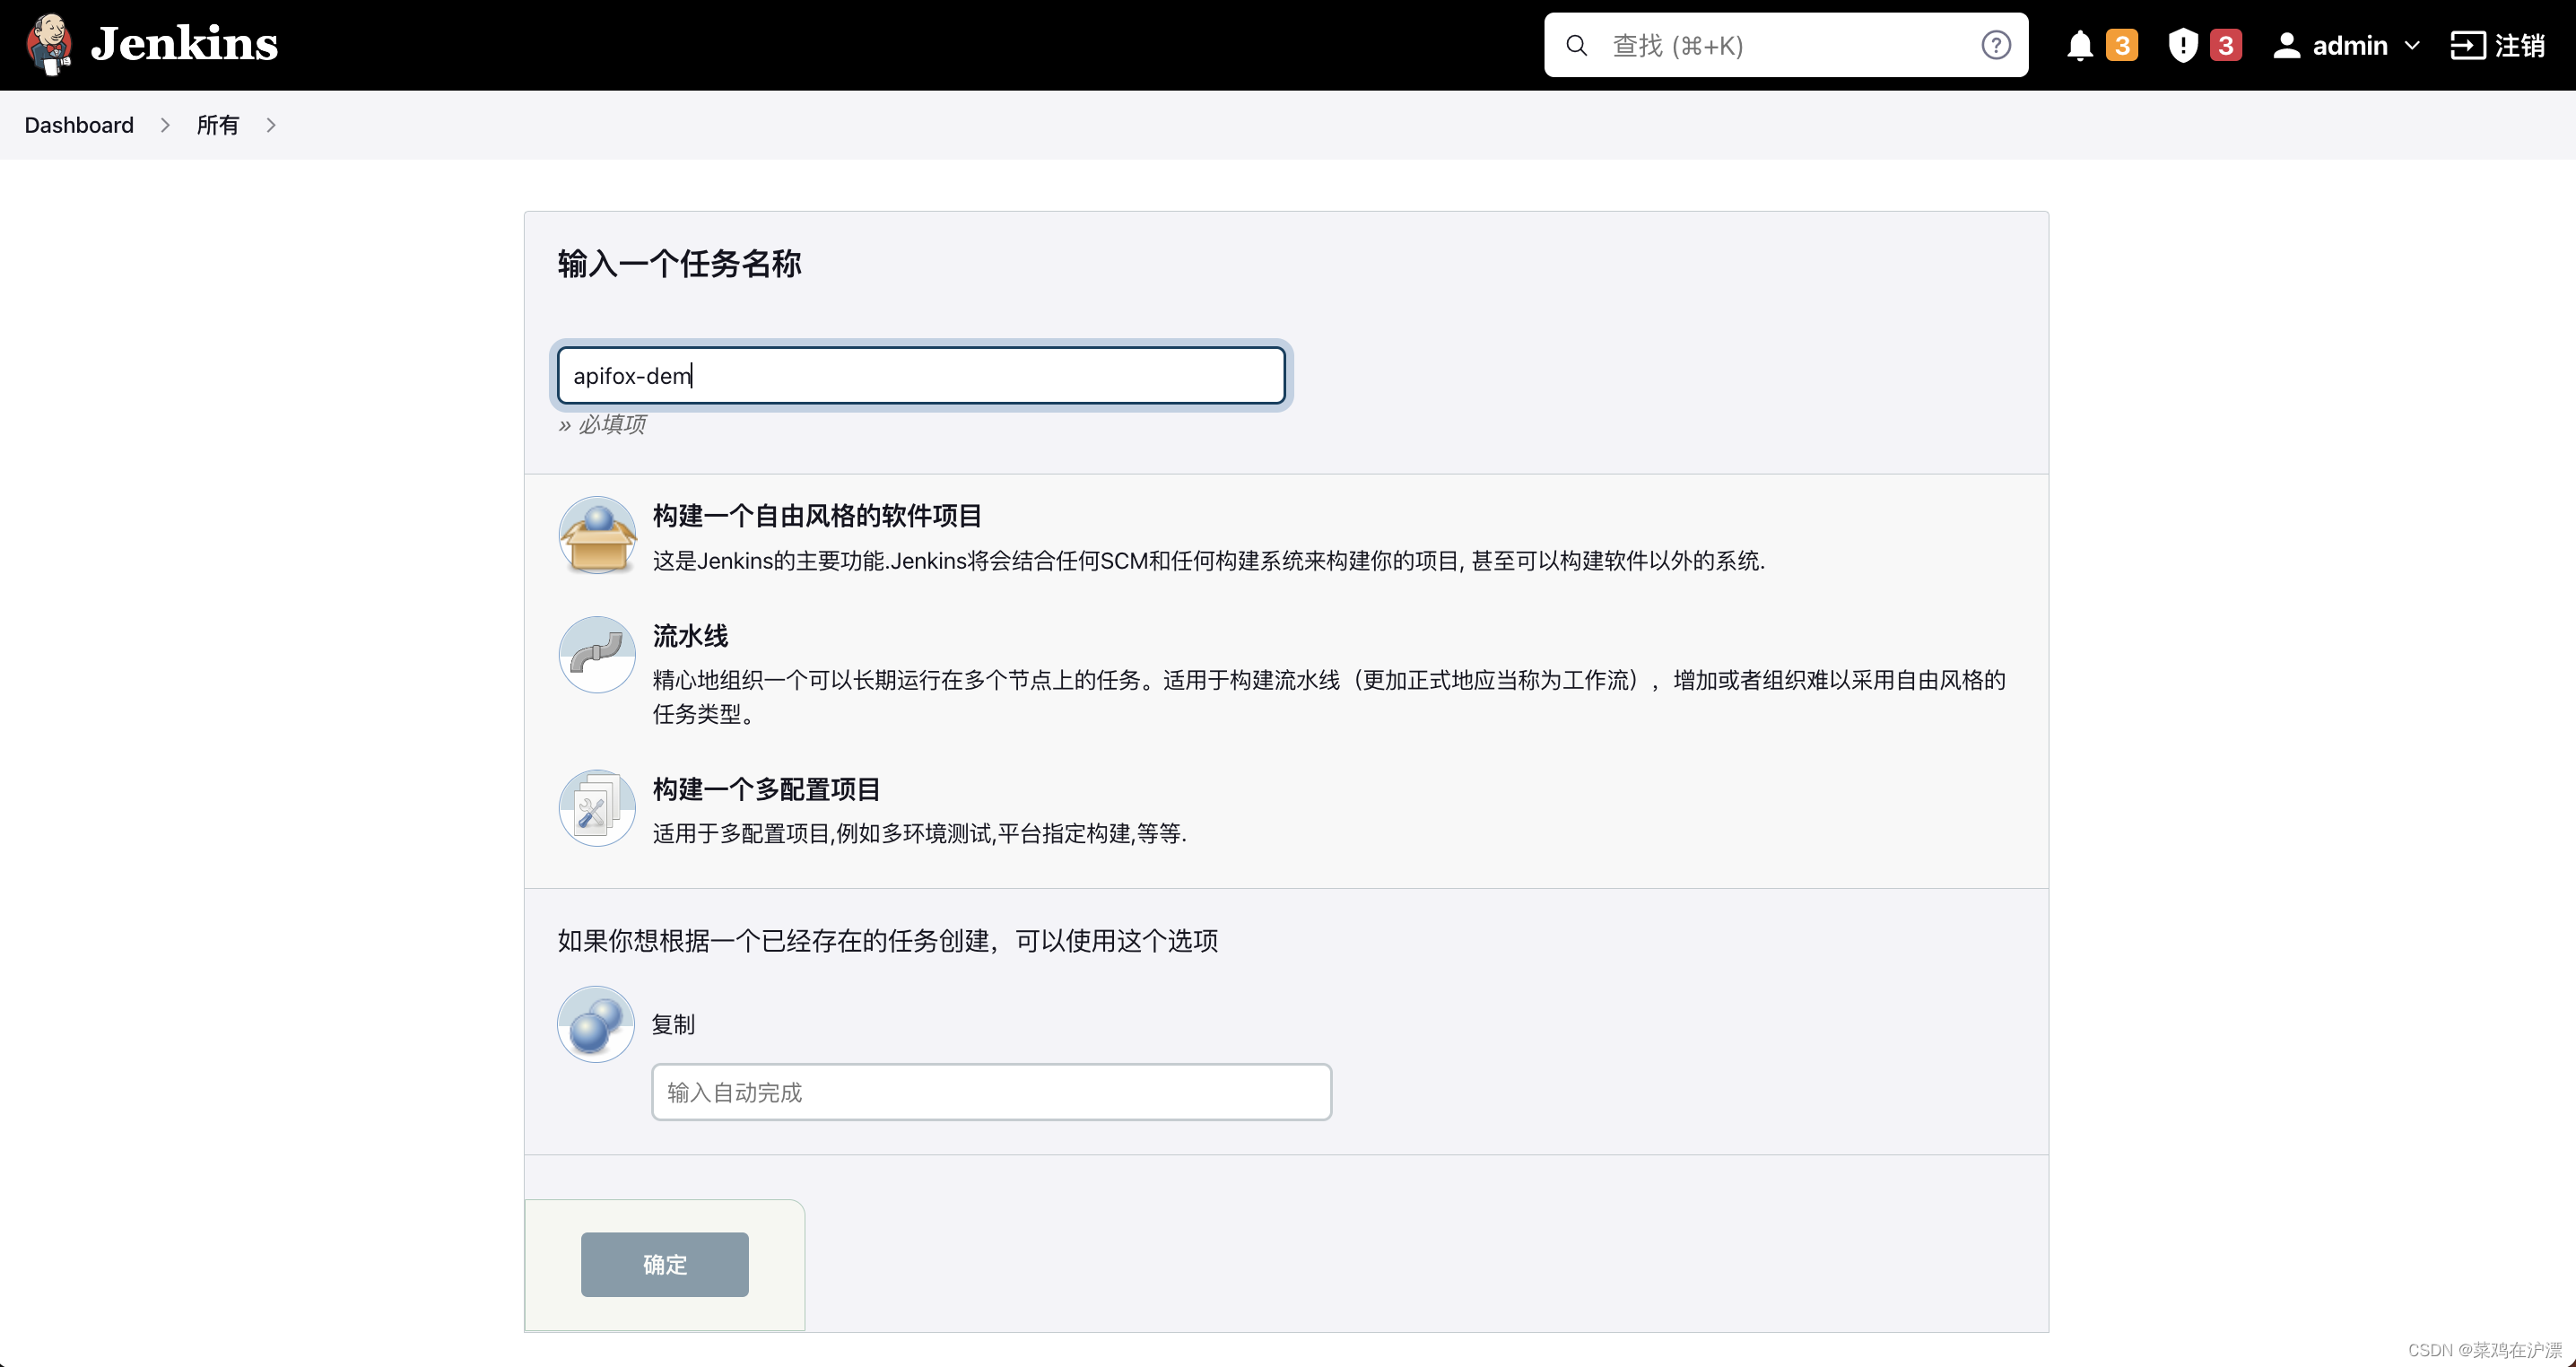Click the Freestyle project box icon

point(597,535)
